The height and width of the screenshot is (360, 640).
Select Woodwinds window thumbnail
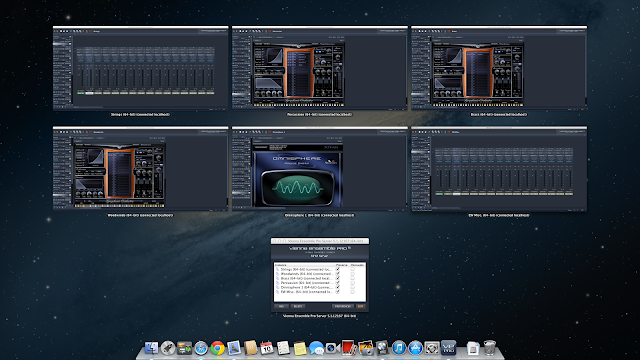click(x=140, y=169)
